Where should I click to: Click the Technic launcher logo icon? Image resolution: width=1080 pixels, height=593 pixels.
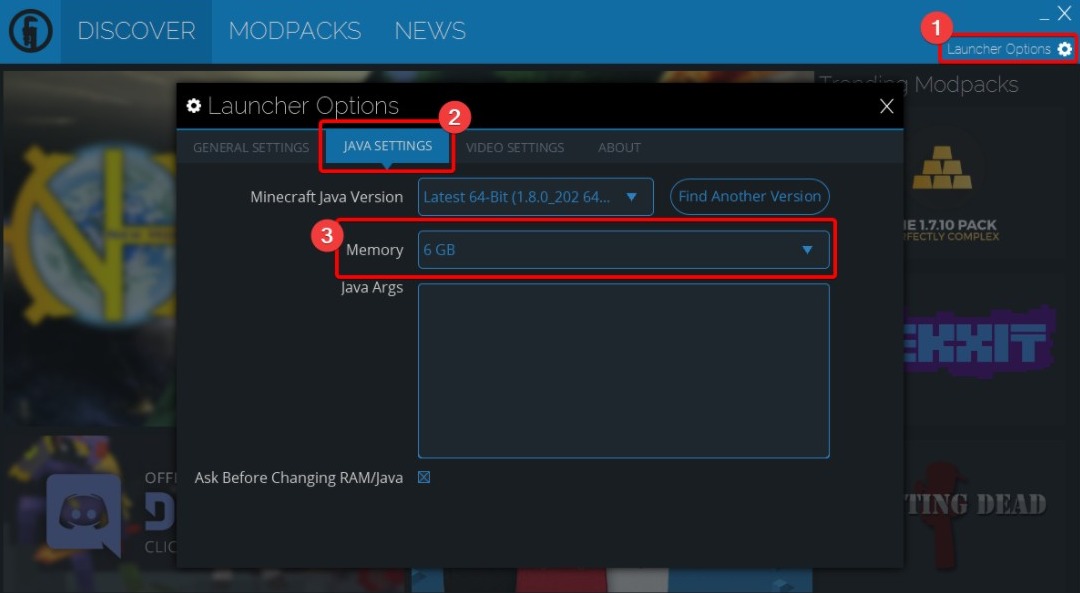point(30,31)
